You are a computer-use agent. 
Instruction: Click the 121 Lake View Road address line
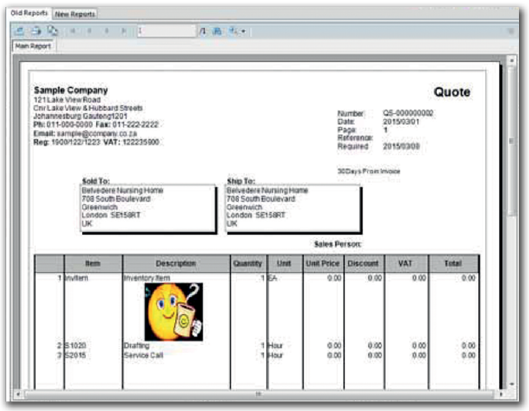coord(67,100)
